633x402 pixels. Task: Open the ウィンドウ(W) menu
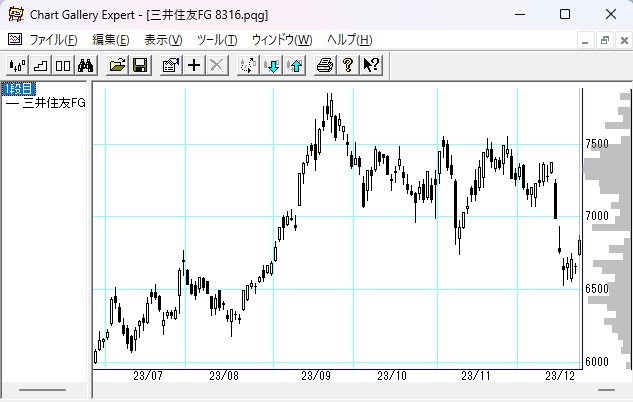pyautogui.click(x=282, y=40)
